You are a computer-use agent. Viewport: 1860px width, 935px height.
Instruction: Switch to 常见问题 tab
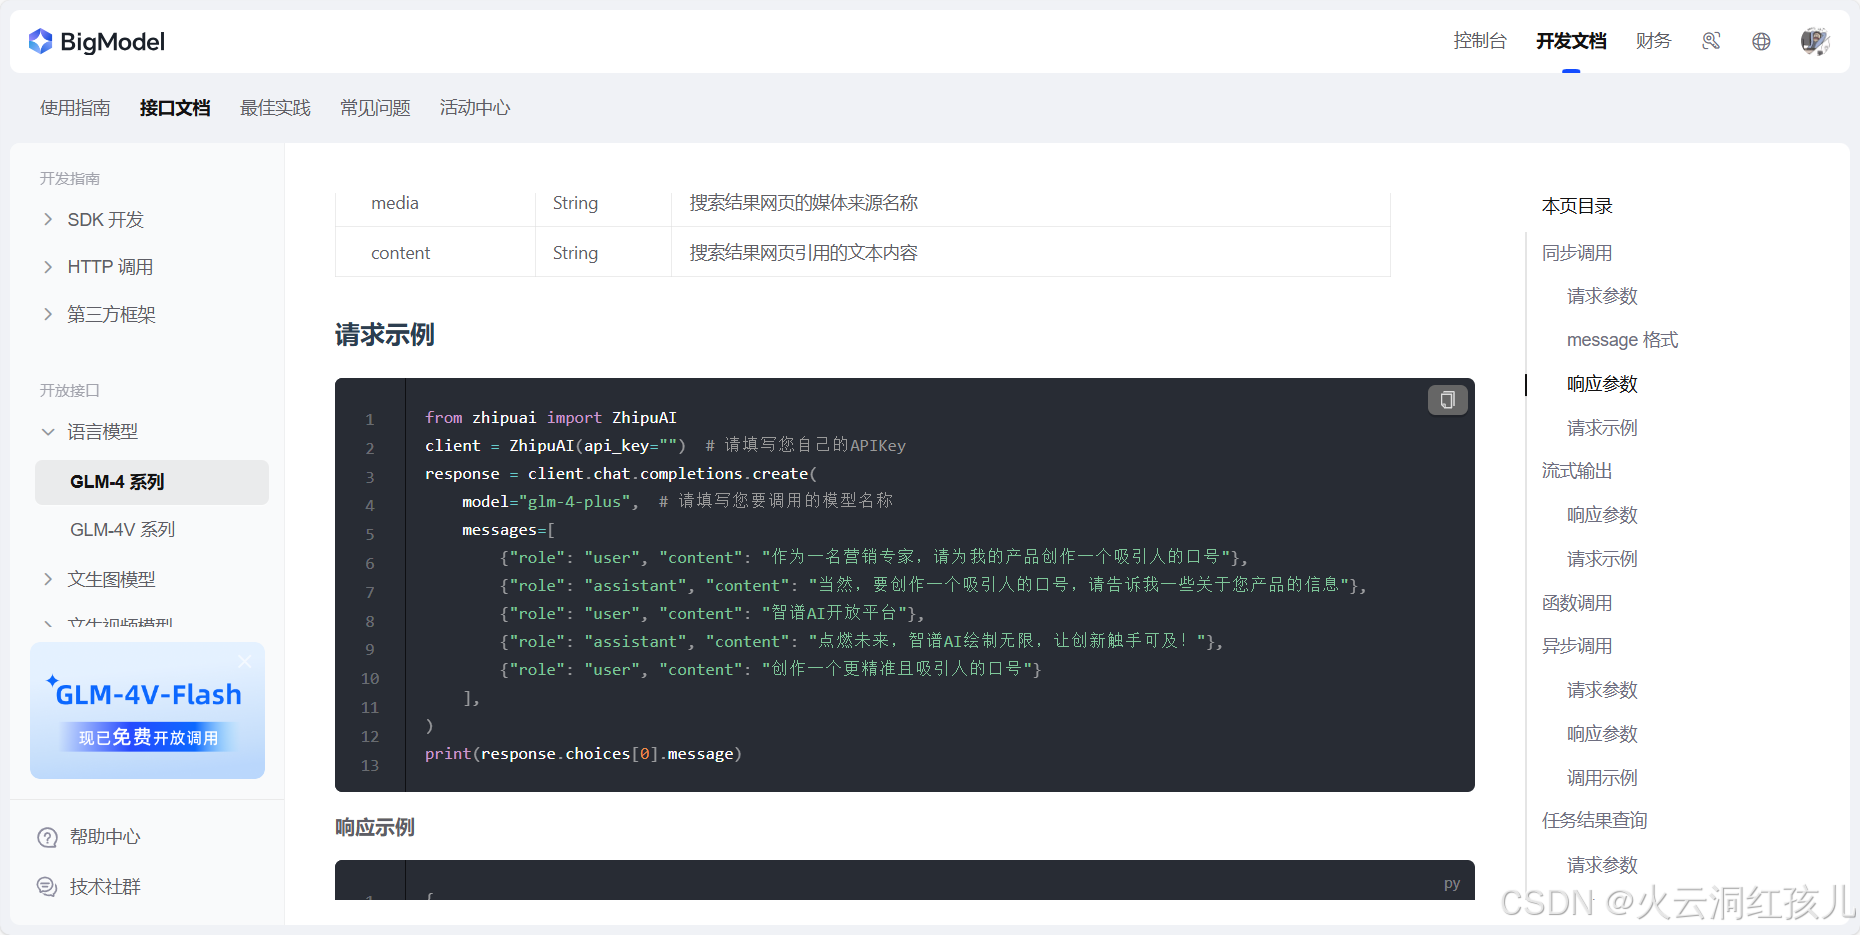pos(375,108)
